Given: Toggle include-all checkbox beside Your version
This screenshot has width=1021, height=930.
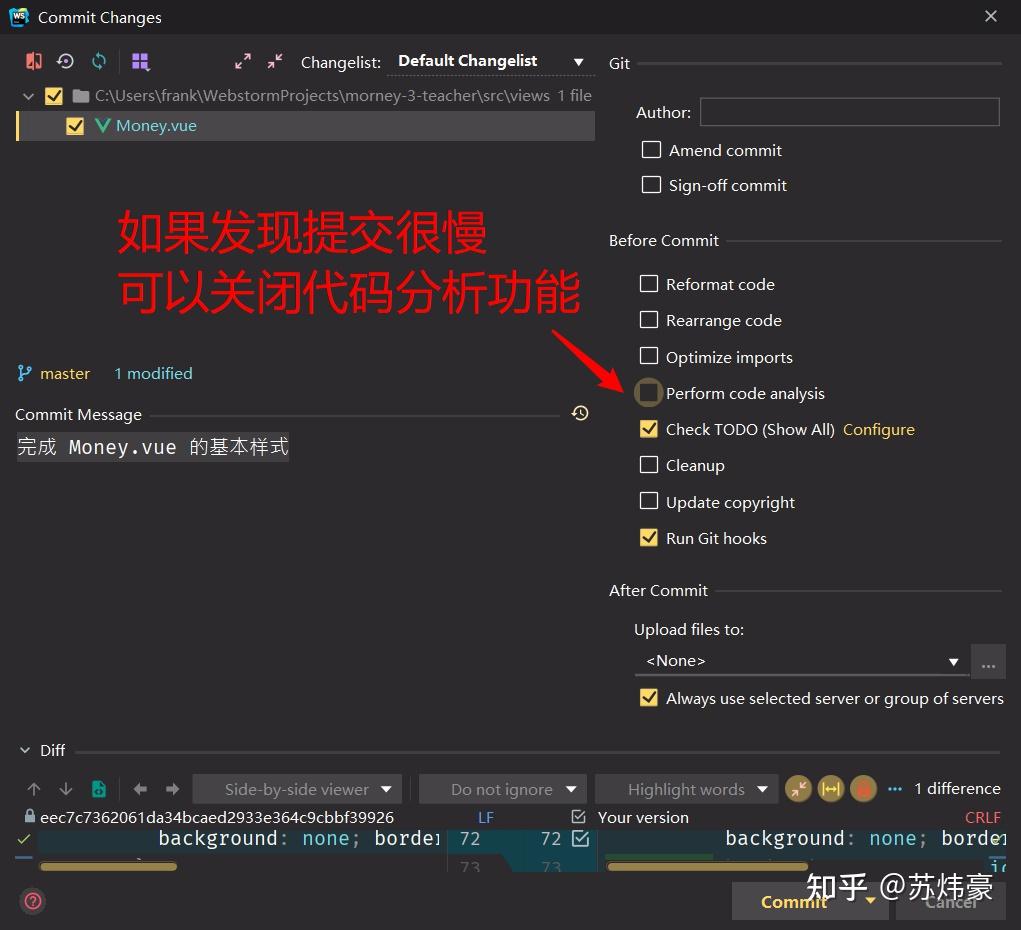Looking at the screenshot, I should point(578,817).
